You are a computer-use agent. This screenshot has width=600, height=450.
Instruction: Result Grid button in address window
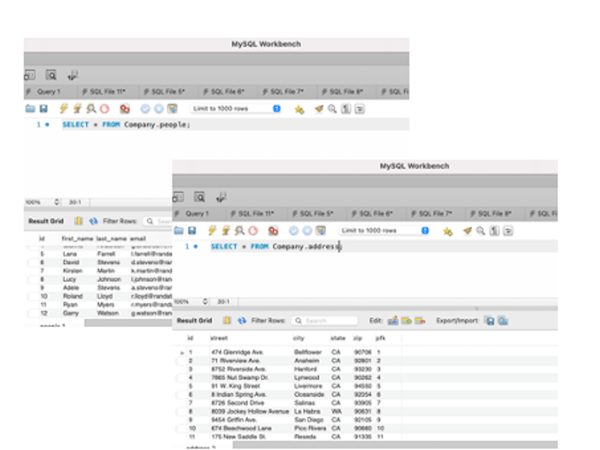pos(194,321)
